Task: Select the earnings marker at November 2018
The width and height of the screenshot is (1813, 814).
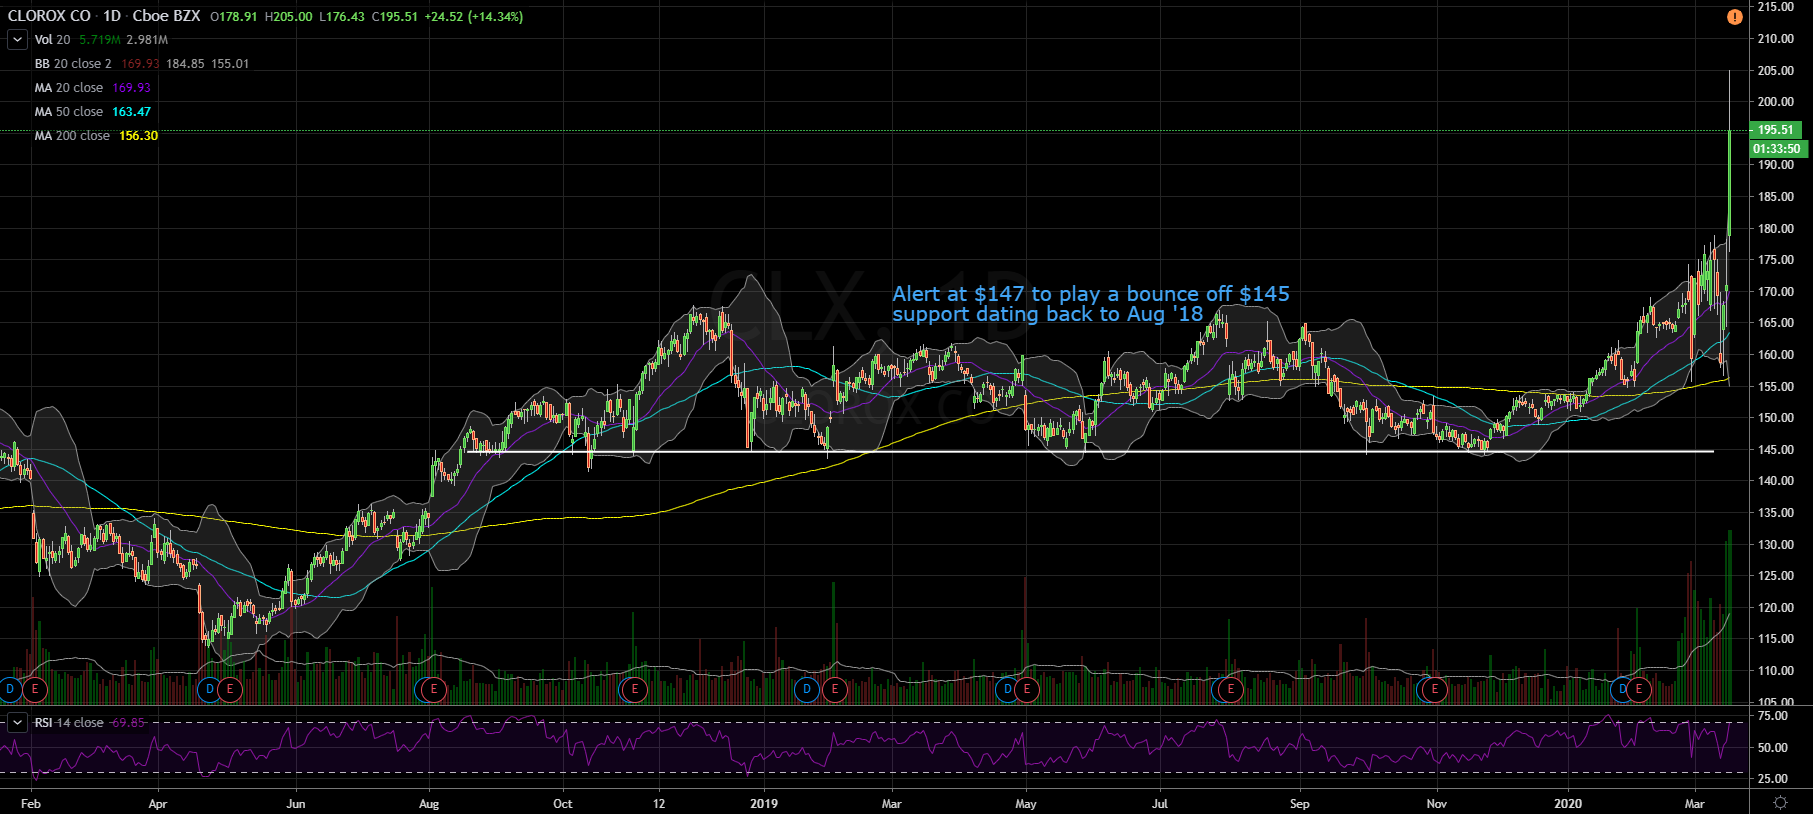Action: pos(634,689)
